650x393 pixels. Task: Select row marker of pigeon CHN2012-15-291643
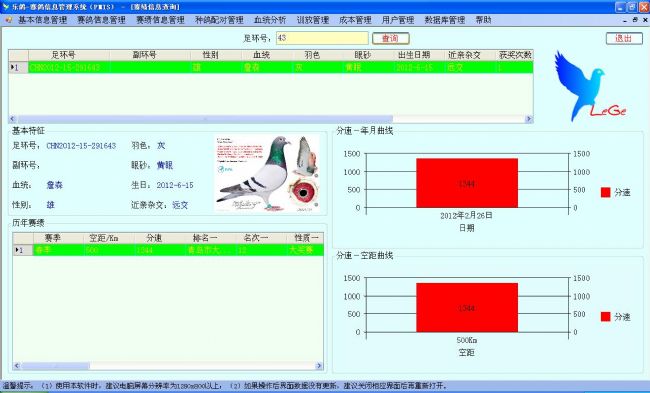[x=18, y=68]
